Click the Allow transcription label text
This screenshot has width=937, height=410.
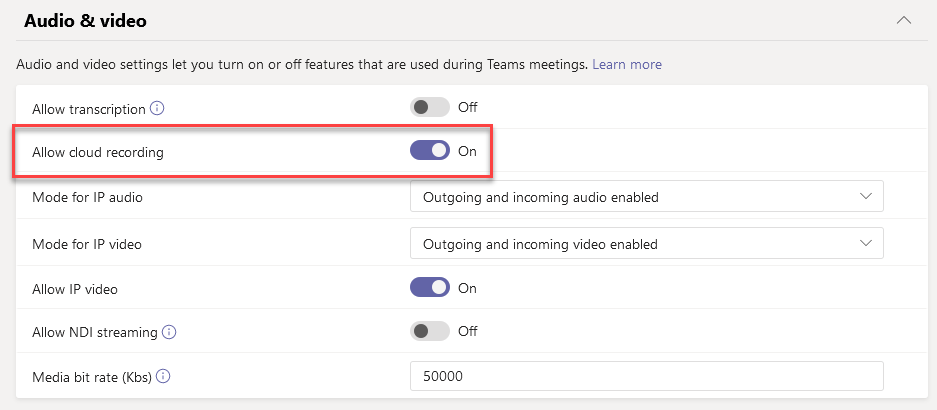coord(89,108)
